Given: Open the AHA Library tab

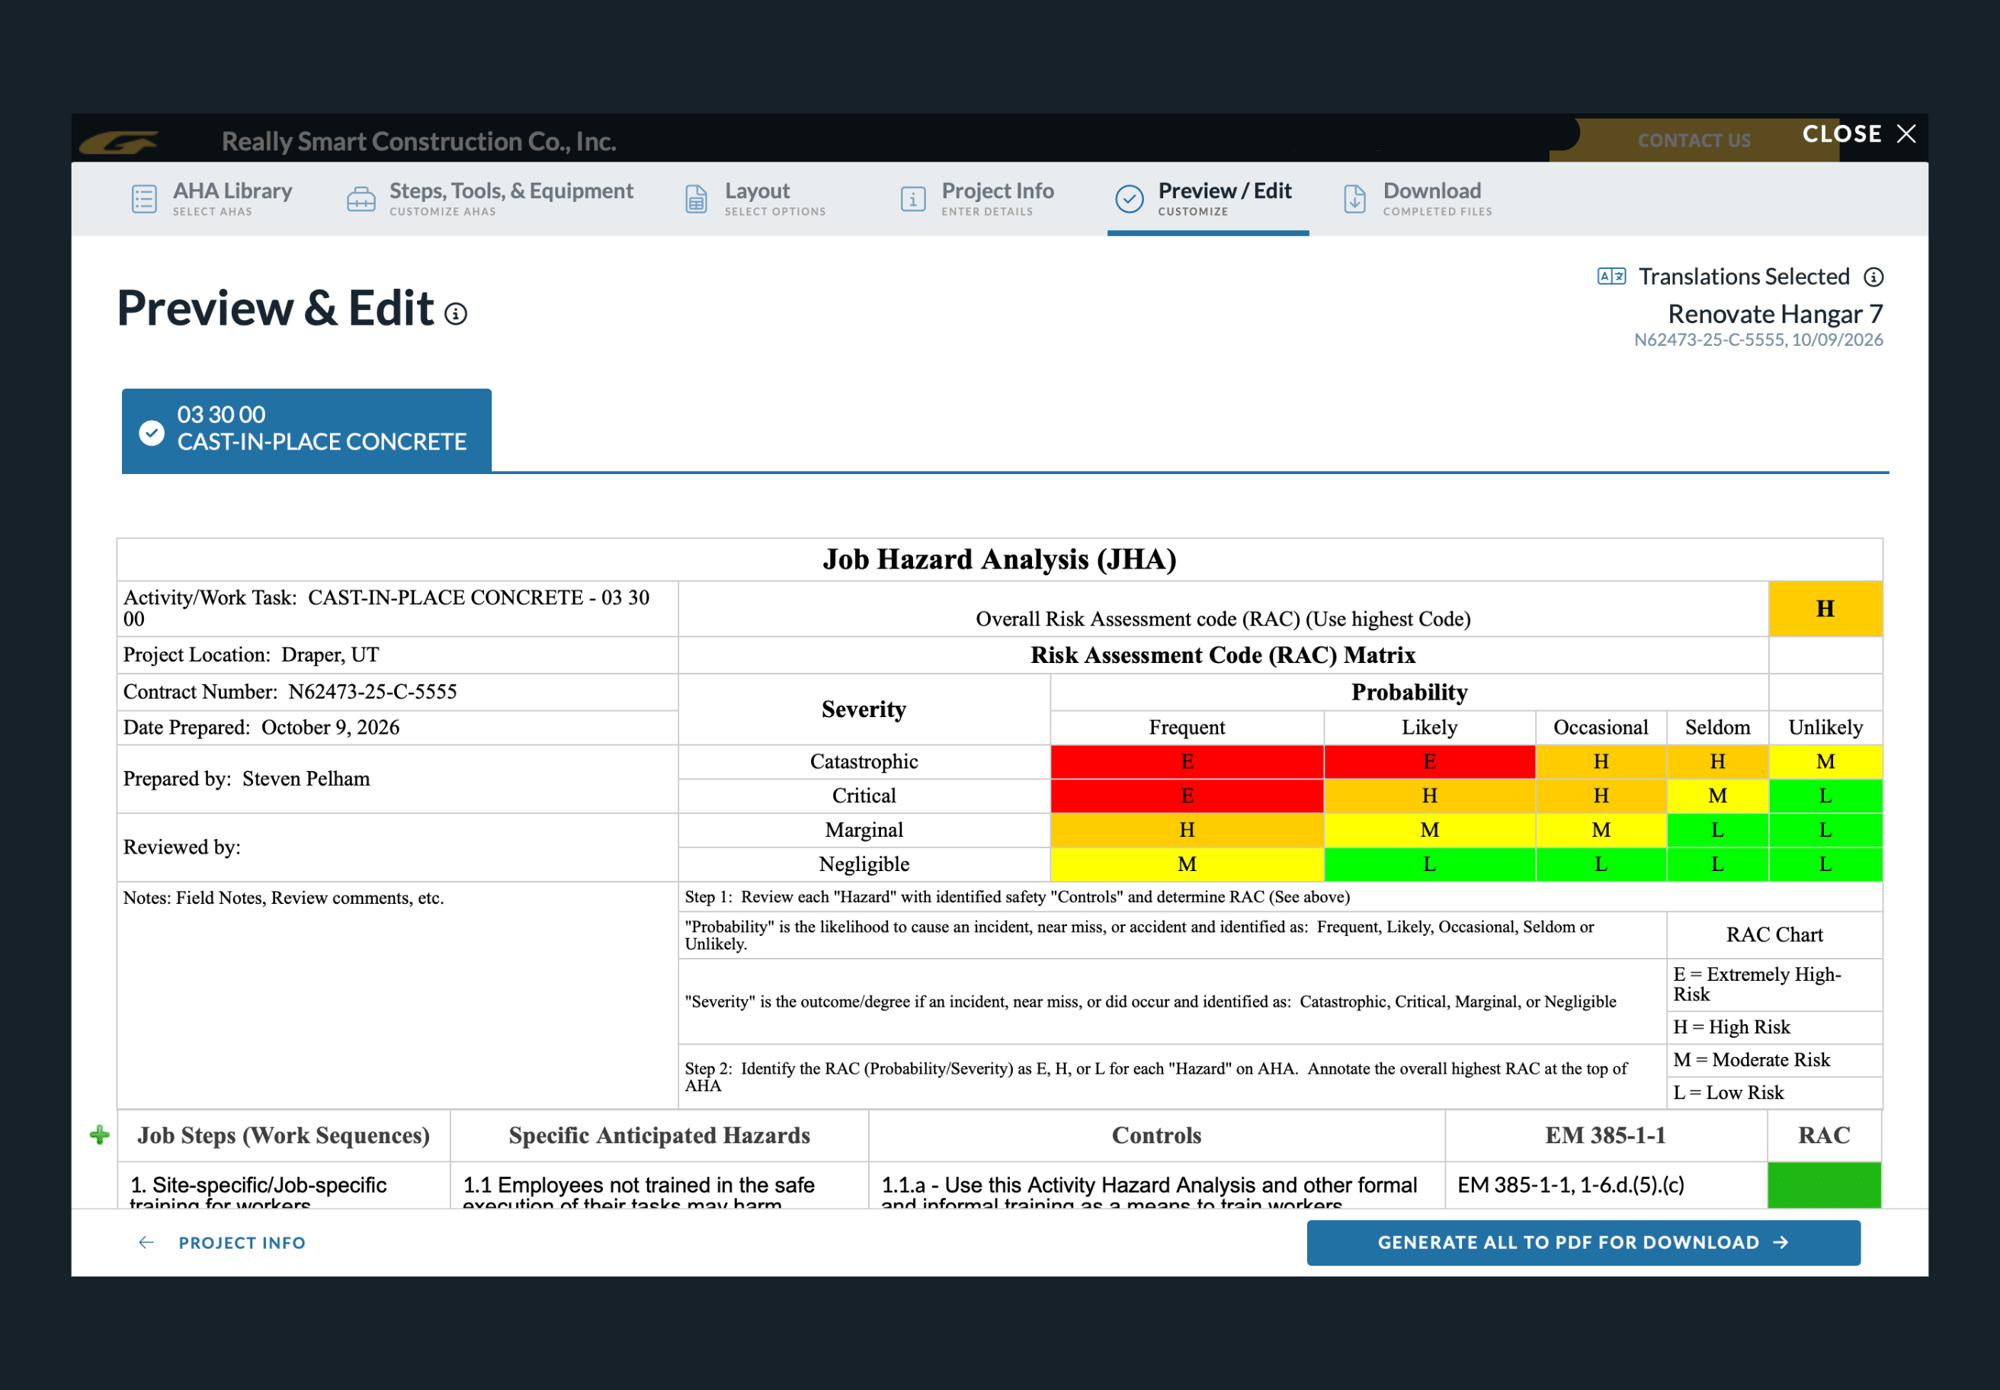Looking at the screenshot, I should pyautogui.click(x=211, y=198).
